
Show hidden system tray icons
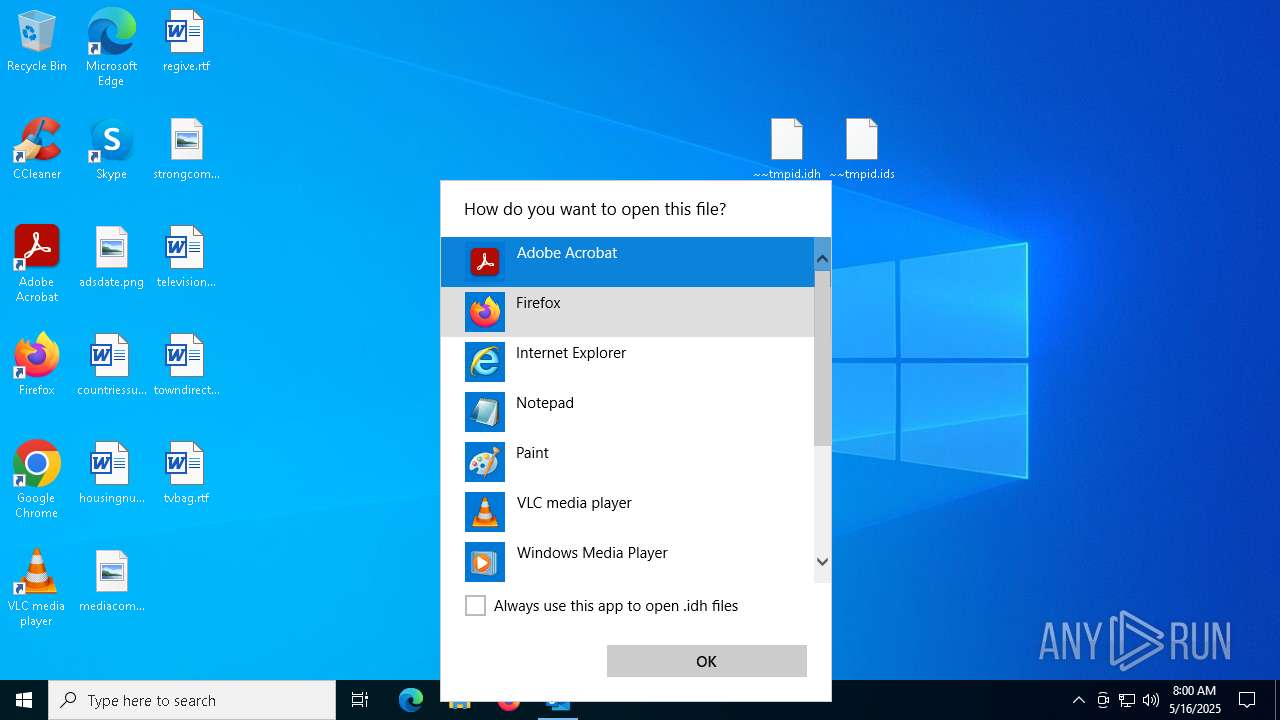pyautogui.click(x=1078, y=700)
